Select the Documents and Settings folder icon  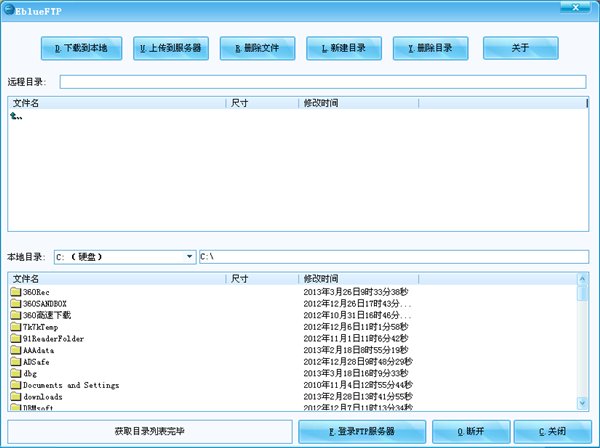(x=16, y=384)
